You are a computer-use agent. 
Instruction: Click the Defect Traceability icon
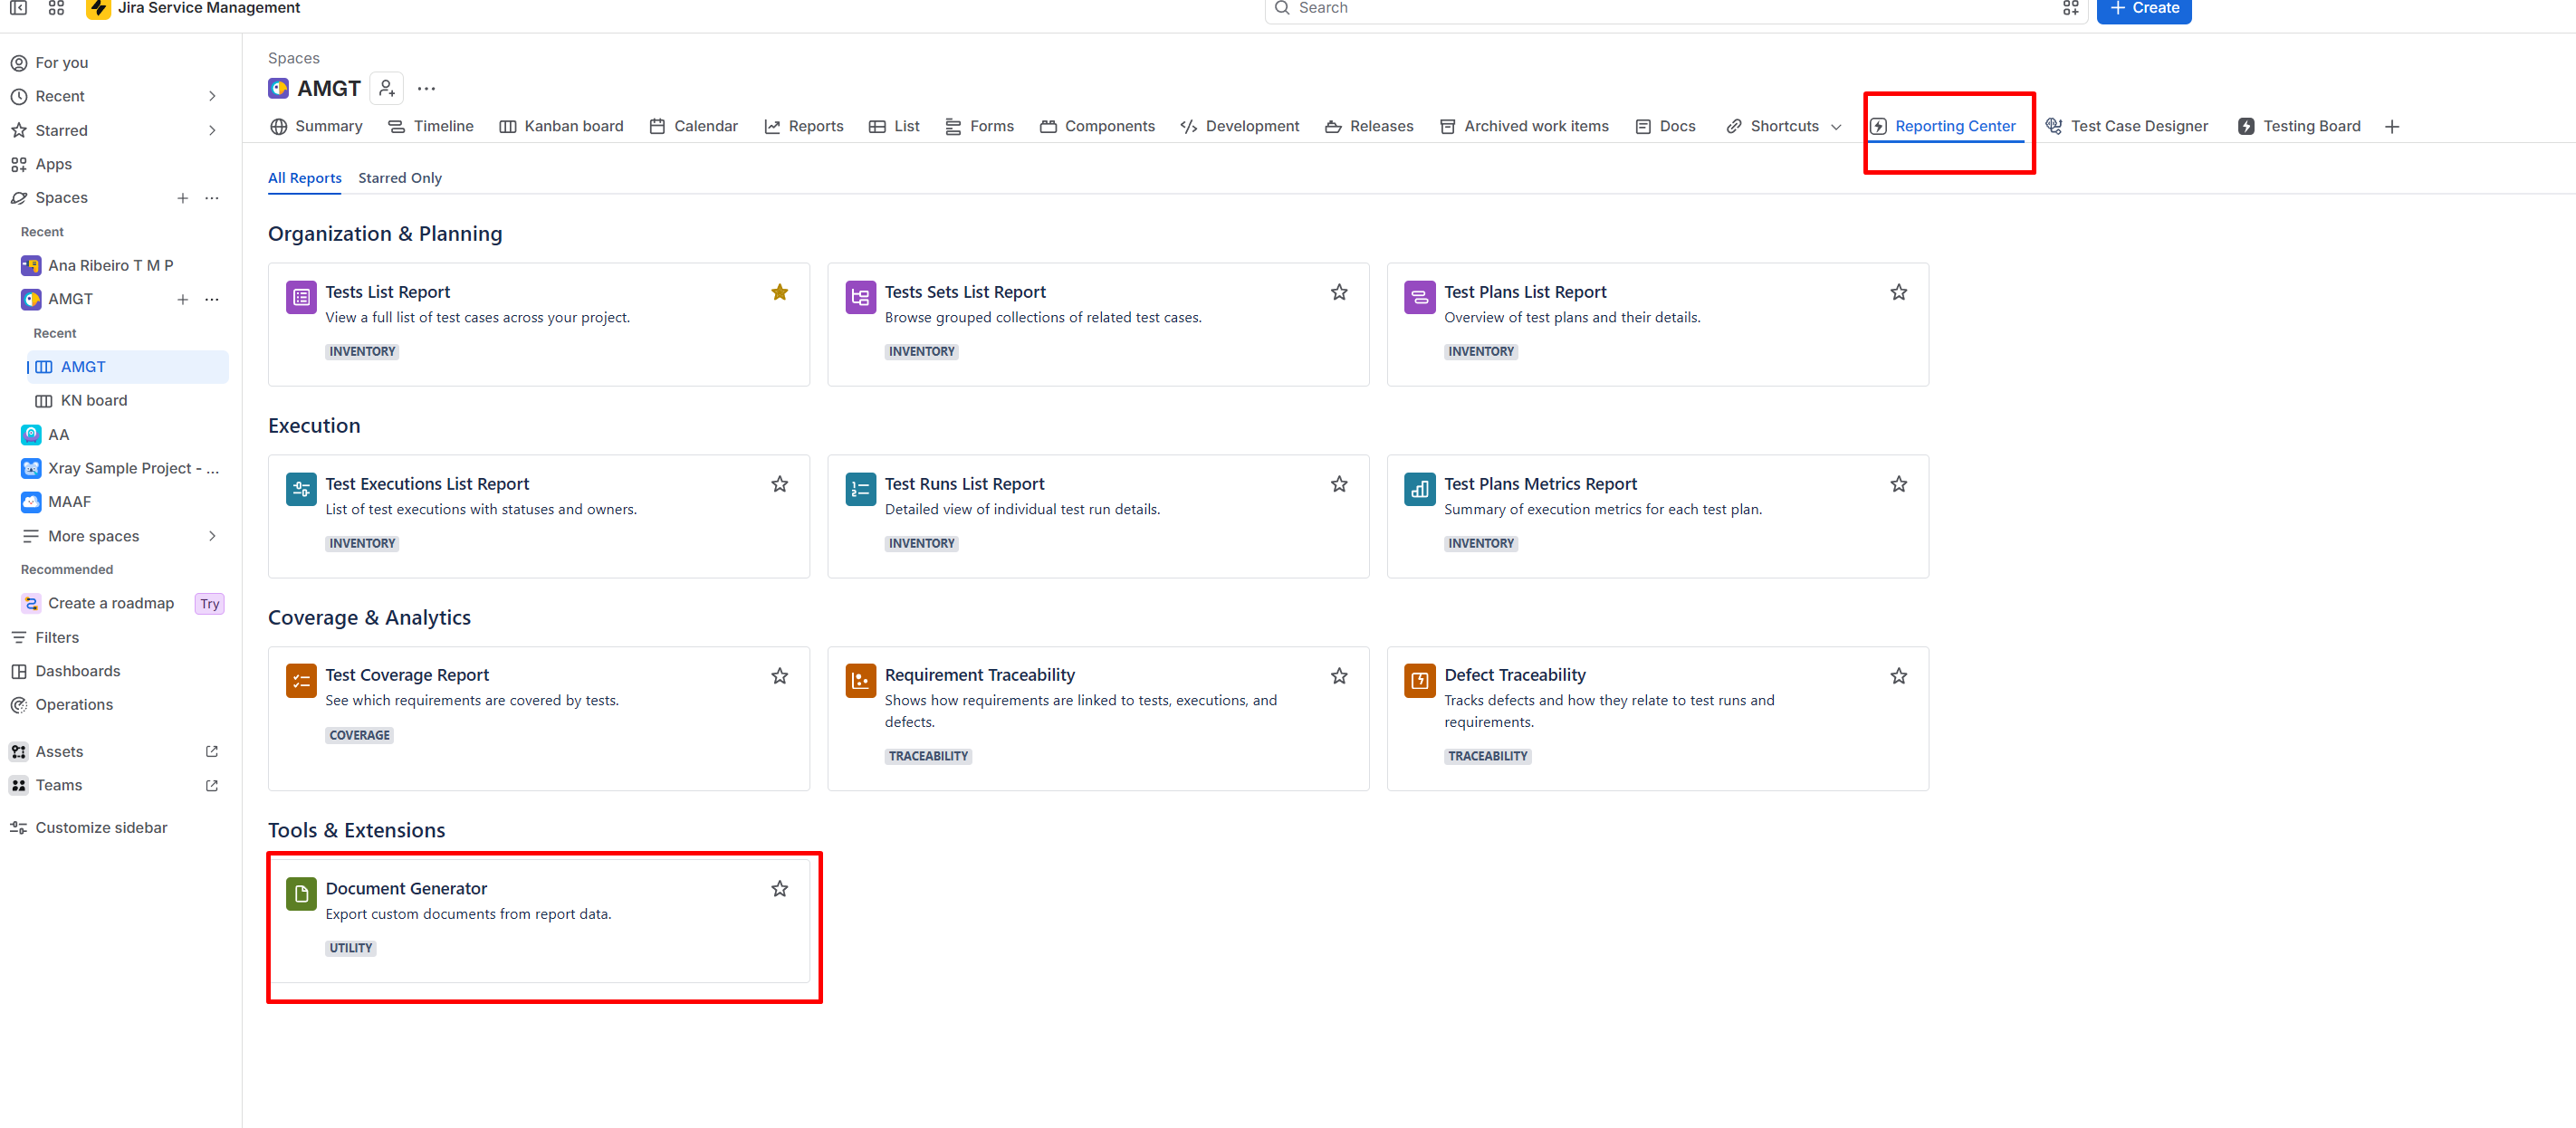coord(1420,680)
